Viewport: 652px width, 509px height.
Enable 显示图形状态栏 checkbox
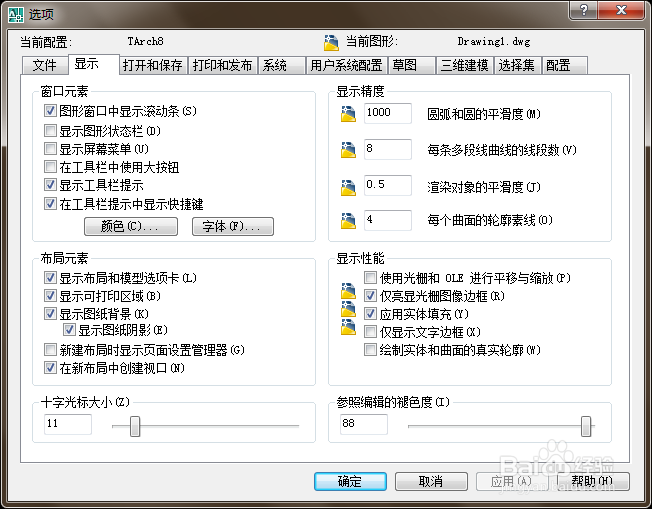[50, 131]
